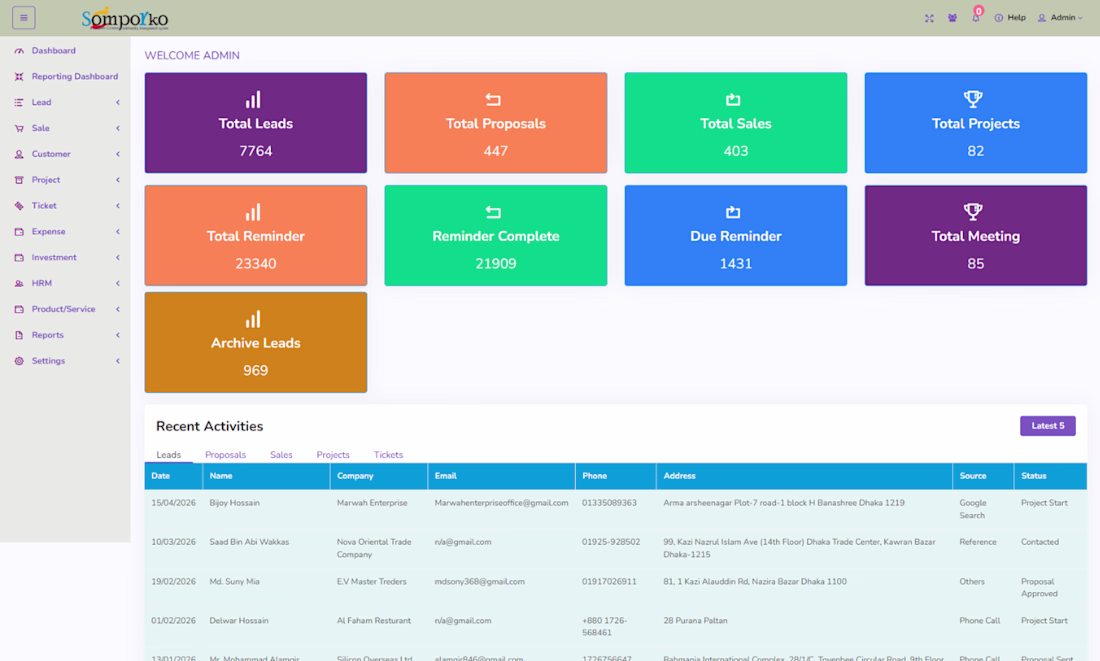Viewport: 1100px width, 661px height.
Task: Open the Total Reminder card
Action: tap(256, 236)
